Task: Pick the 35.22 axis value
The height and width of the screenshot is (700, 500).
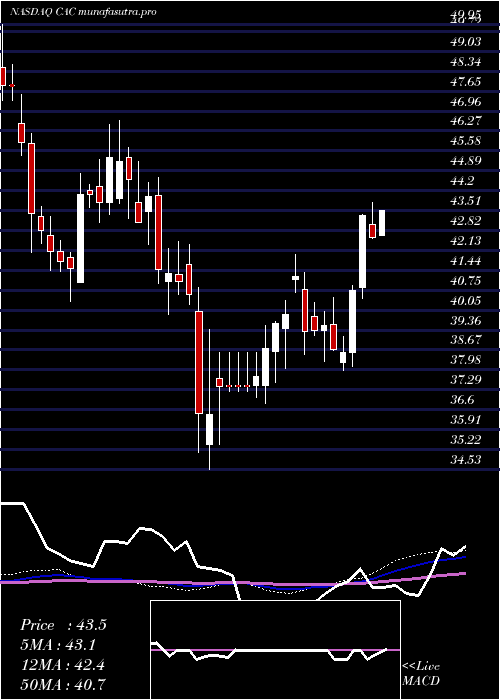Action: pyautogui.click(x=466, y=440)
